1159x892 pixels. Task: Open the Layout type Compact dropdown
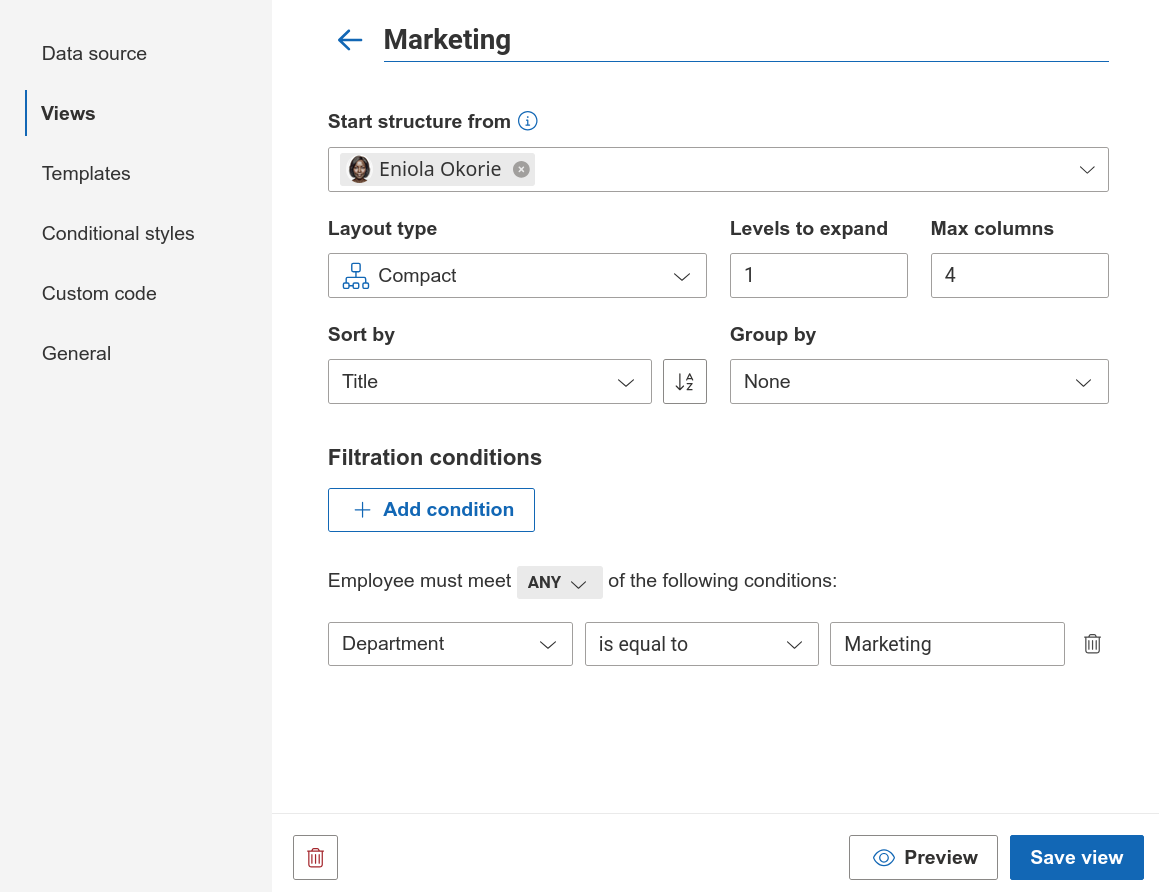(517, 276)
